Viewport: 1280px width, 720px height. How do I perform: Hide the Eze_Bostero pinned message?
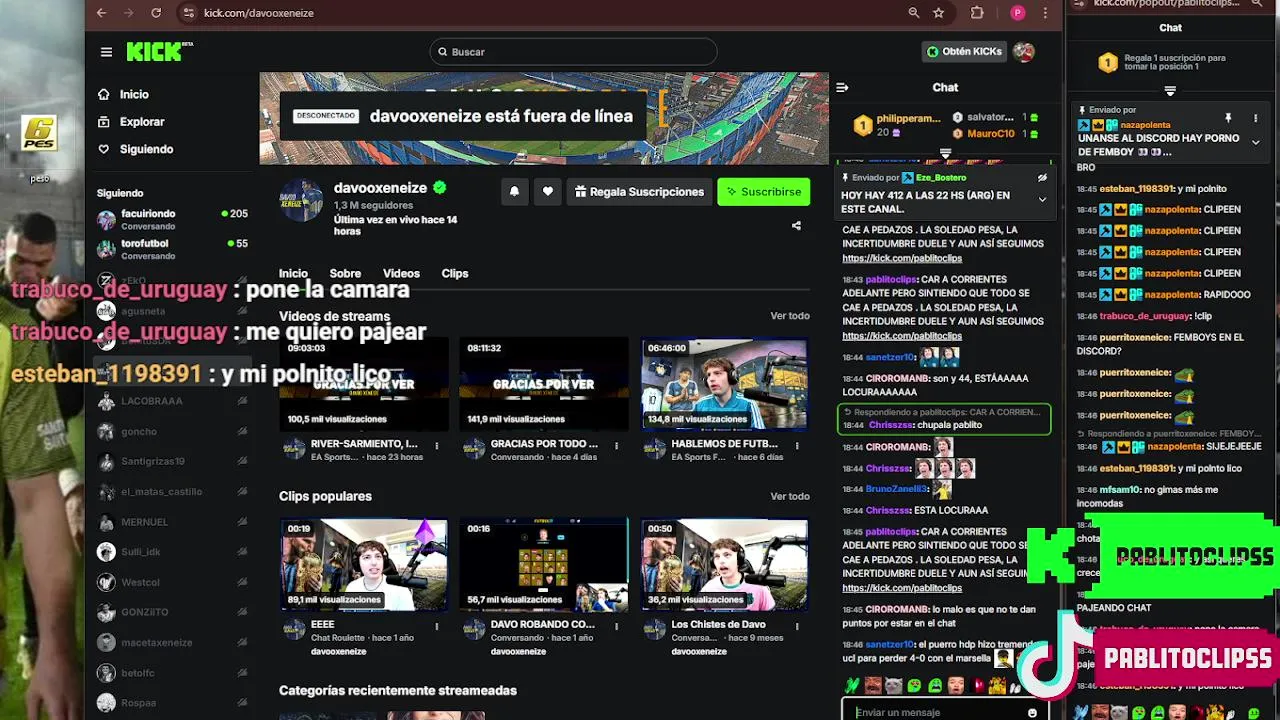click(x=1042, y=177)
